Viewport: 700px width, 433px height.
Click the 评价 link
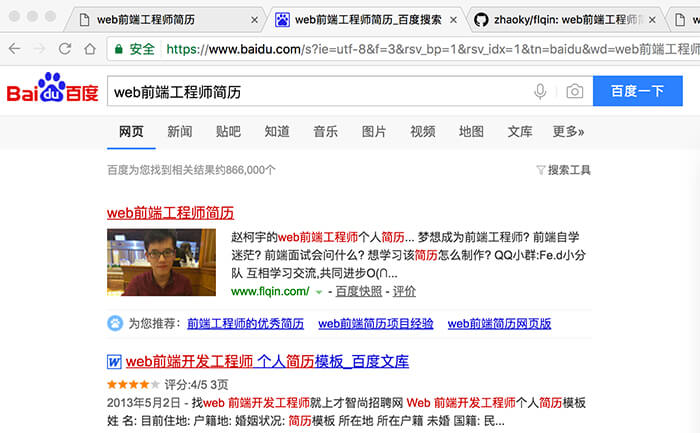[404, 291]
